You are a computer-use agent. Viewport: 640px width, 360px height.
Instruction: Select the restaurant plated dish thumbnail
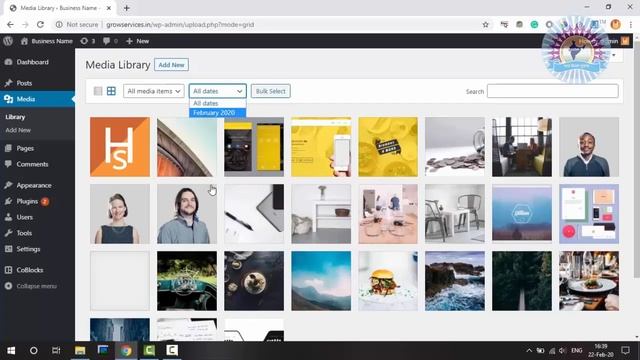click(x=589, y=281)
